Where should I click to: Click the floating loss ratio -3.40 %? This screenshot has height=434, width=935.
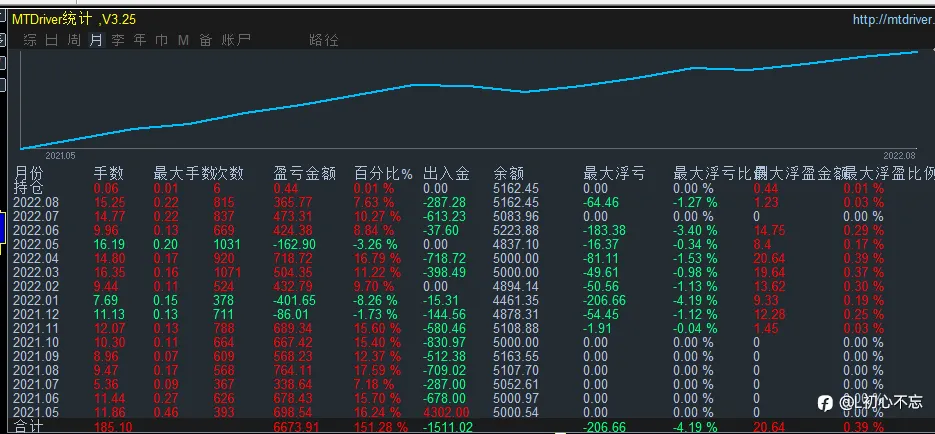pos(695,230)
